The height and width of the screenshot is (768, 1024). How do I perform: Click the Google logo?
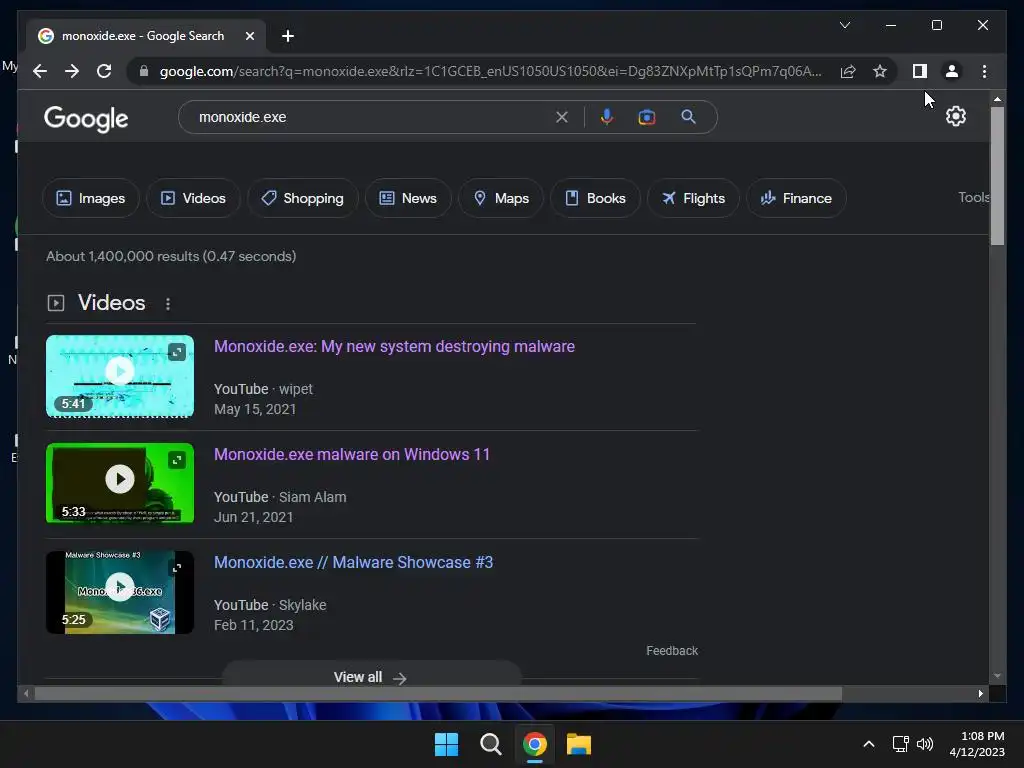tap(86, 118)
